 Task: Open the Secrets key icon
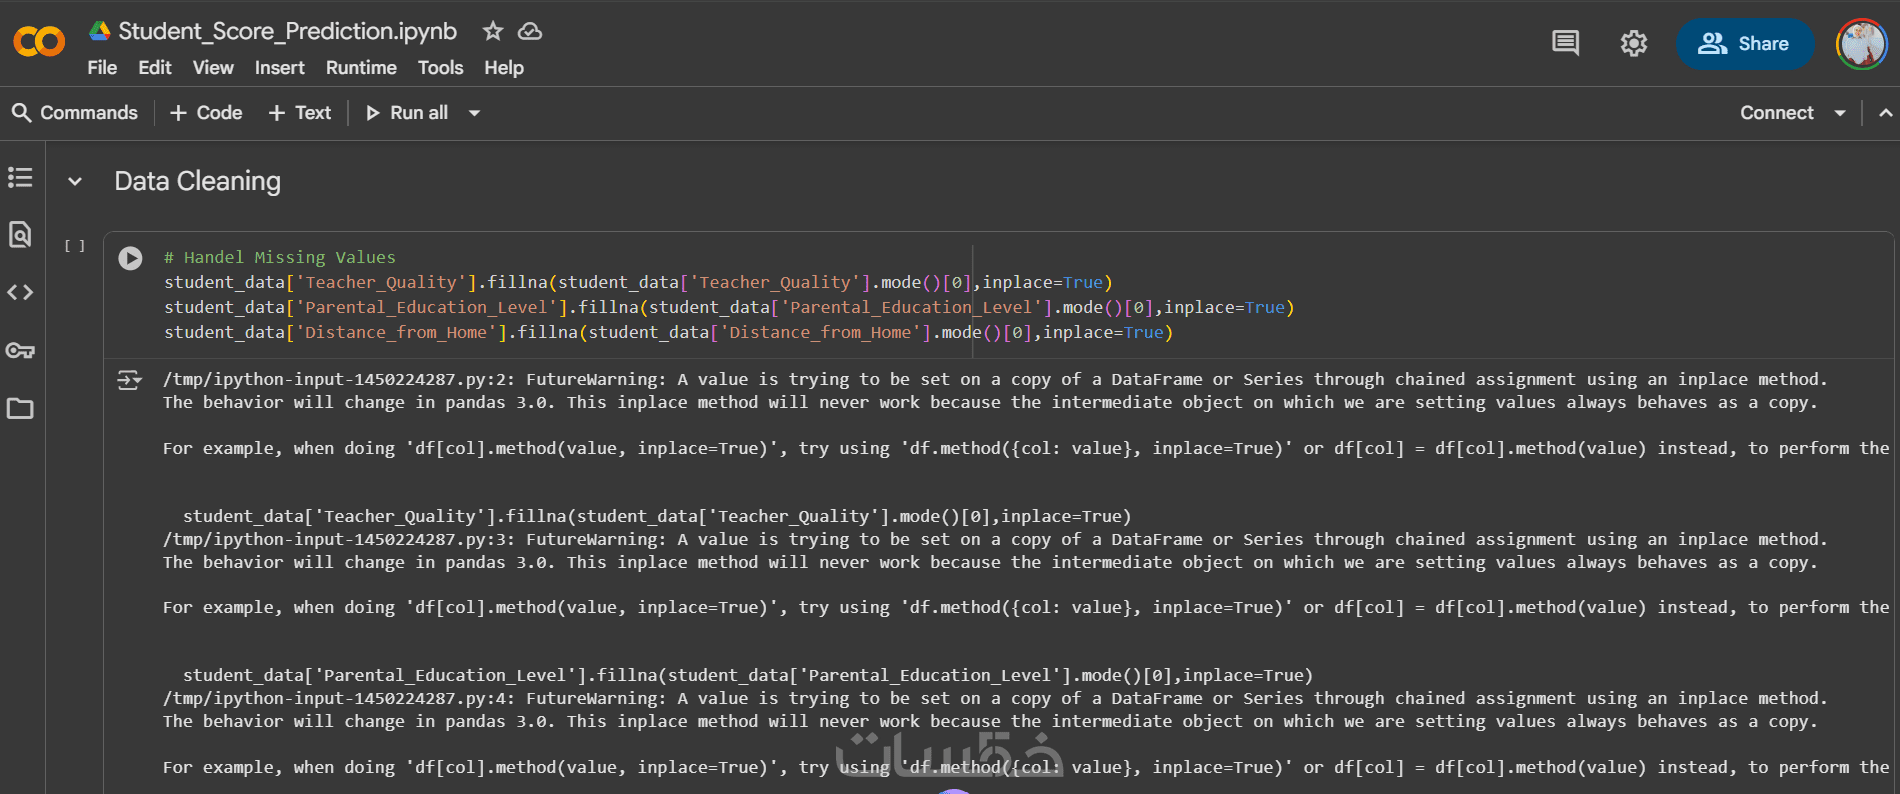[20, 351]
